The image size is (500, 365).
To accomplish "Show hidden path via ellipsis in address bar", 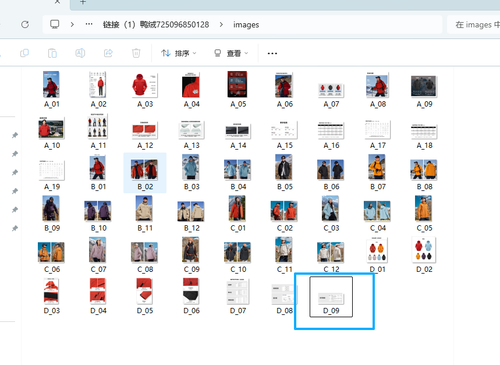I will coord(89,24).
